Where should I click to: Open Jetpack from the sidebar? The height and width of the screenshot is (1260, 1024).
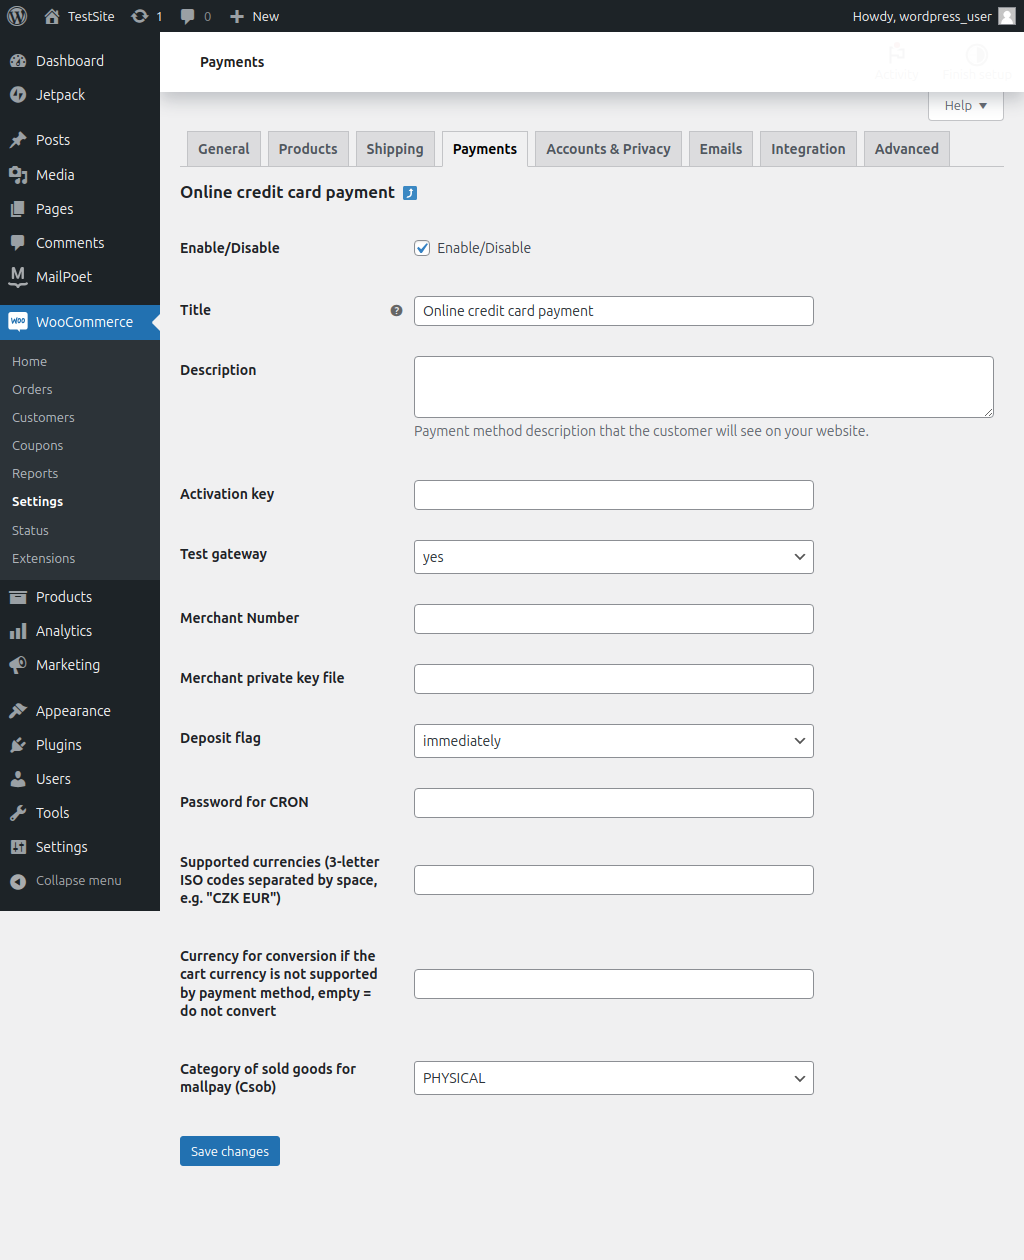[x=60, y=95]
